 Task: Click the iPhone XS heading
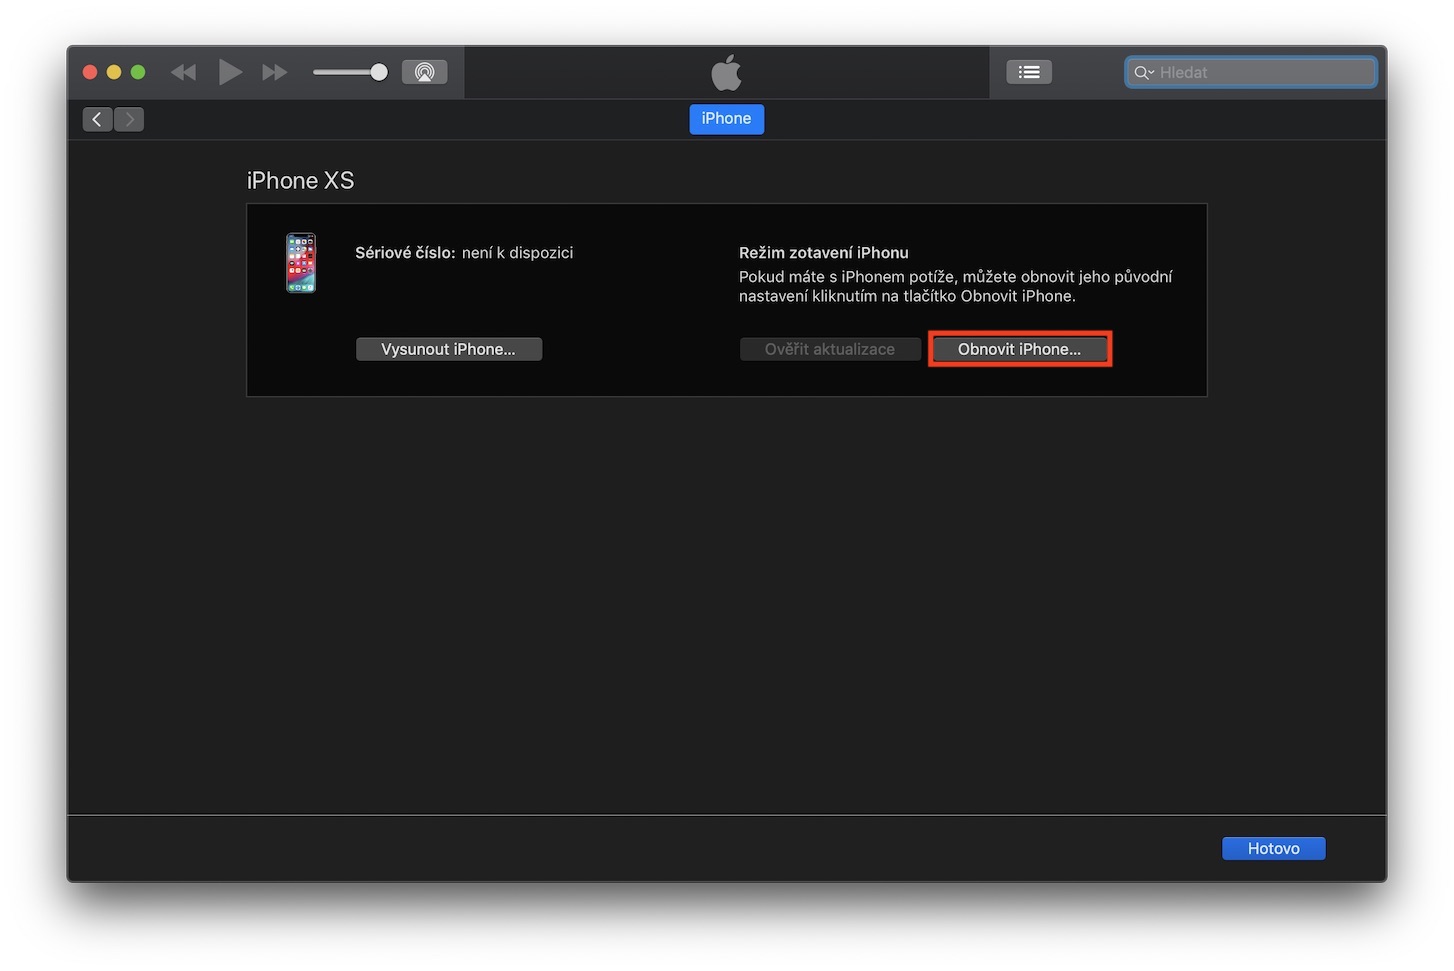(300, 180)
